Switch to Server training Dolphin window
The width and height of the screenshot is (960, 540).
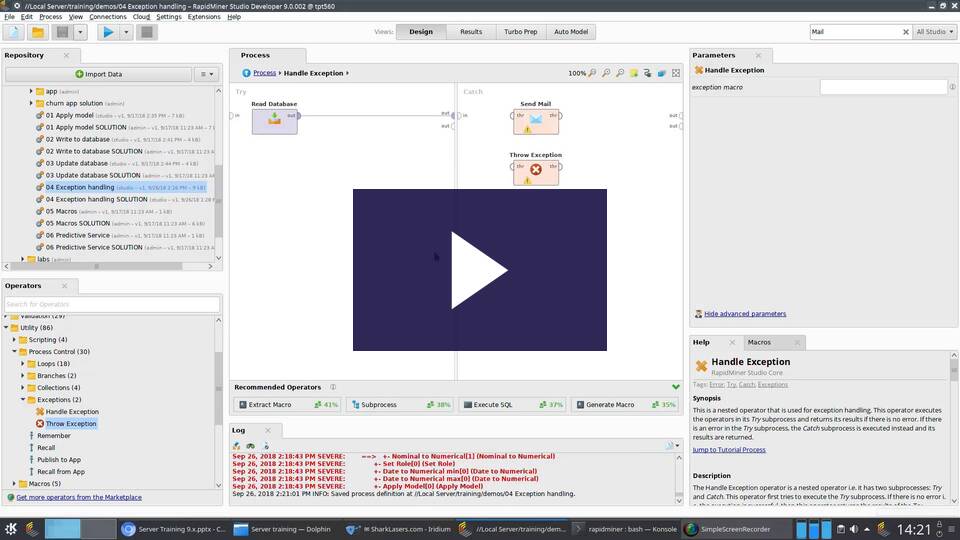(x=284, y=529)
